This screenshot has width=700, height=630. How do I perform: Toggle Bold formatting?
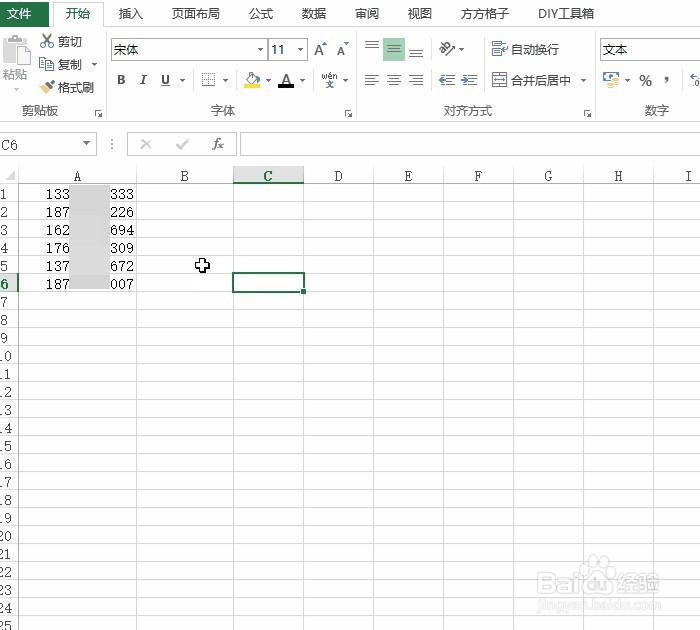pyautogui.click(x=121, y=80)
